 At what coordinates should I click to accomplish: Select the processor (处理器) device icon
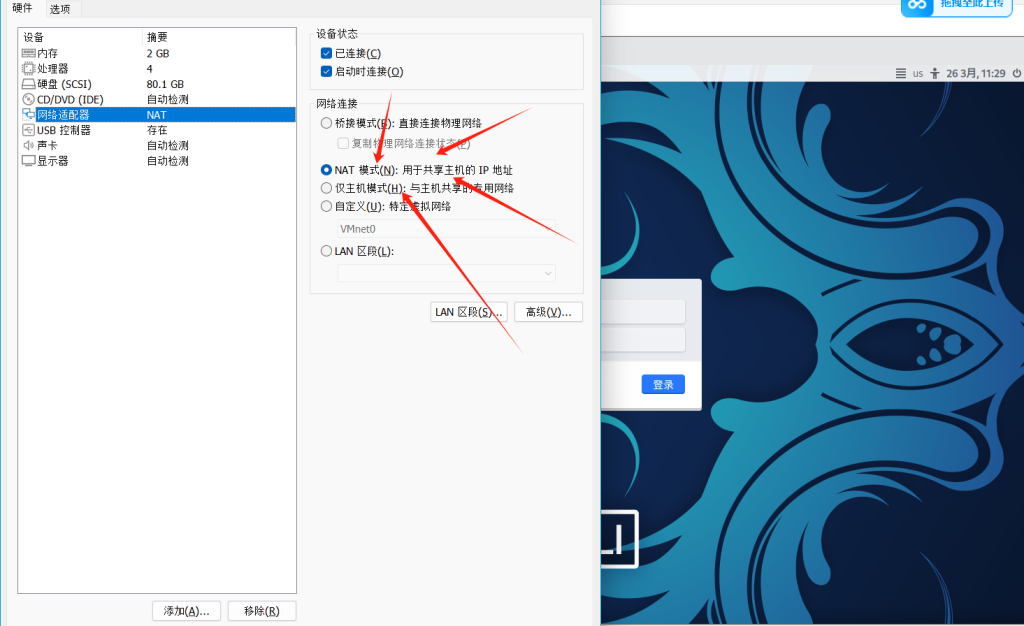(x=28, y=69)
